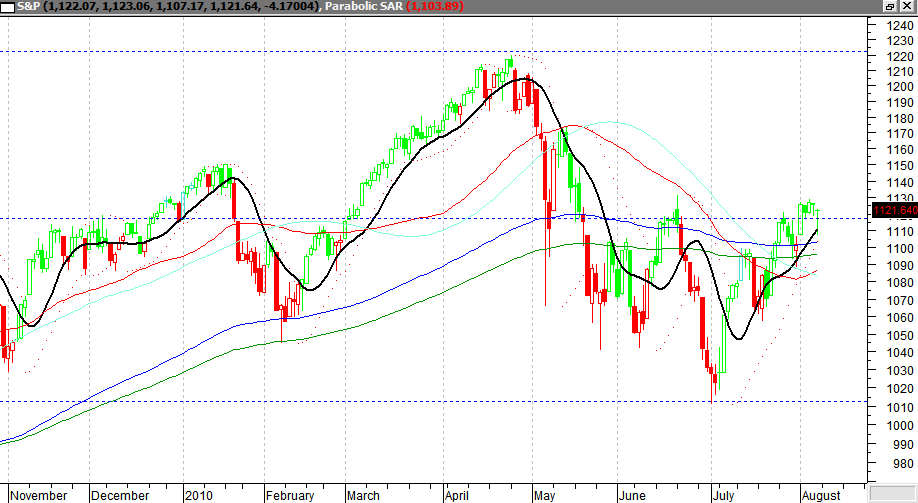This screenshot has height=503, width=918.
Task: Click the 1030 price axis label
Action: [x=900, y=371]
